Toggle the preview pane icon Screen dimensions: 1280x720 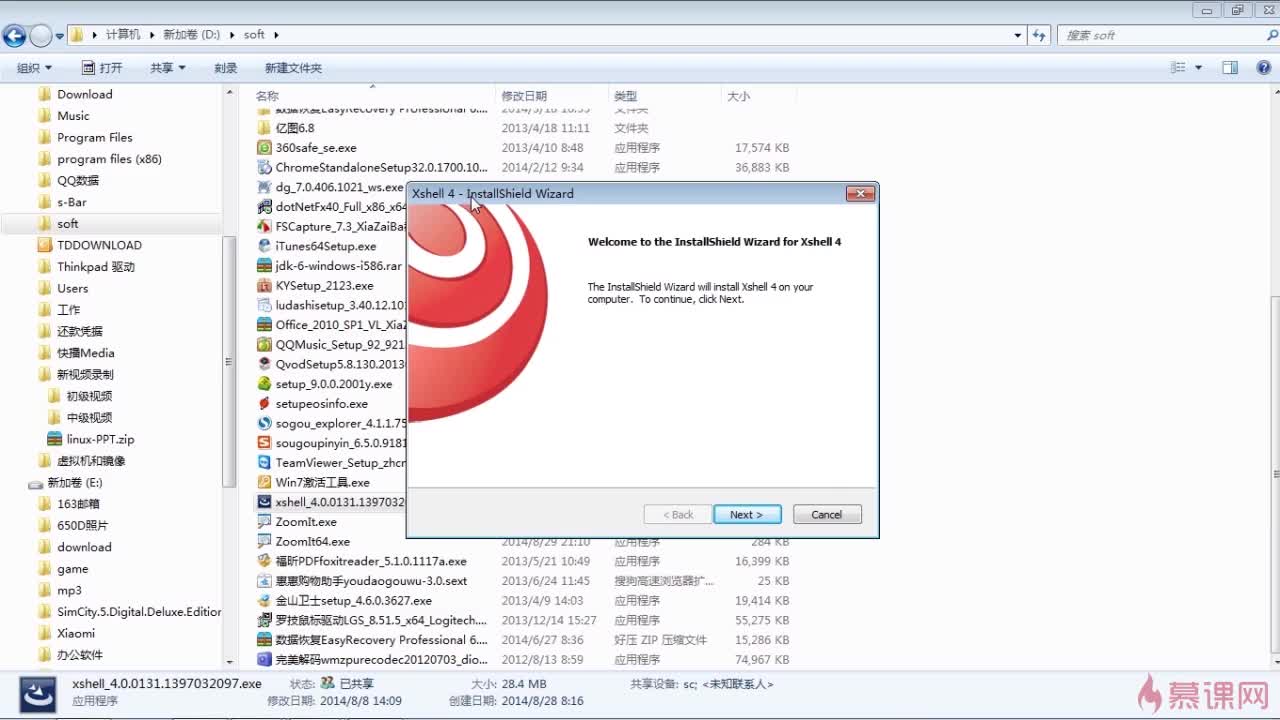coord(1231,68)
